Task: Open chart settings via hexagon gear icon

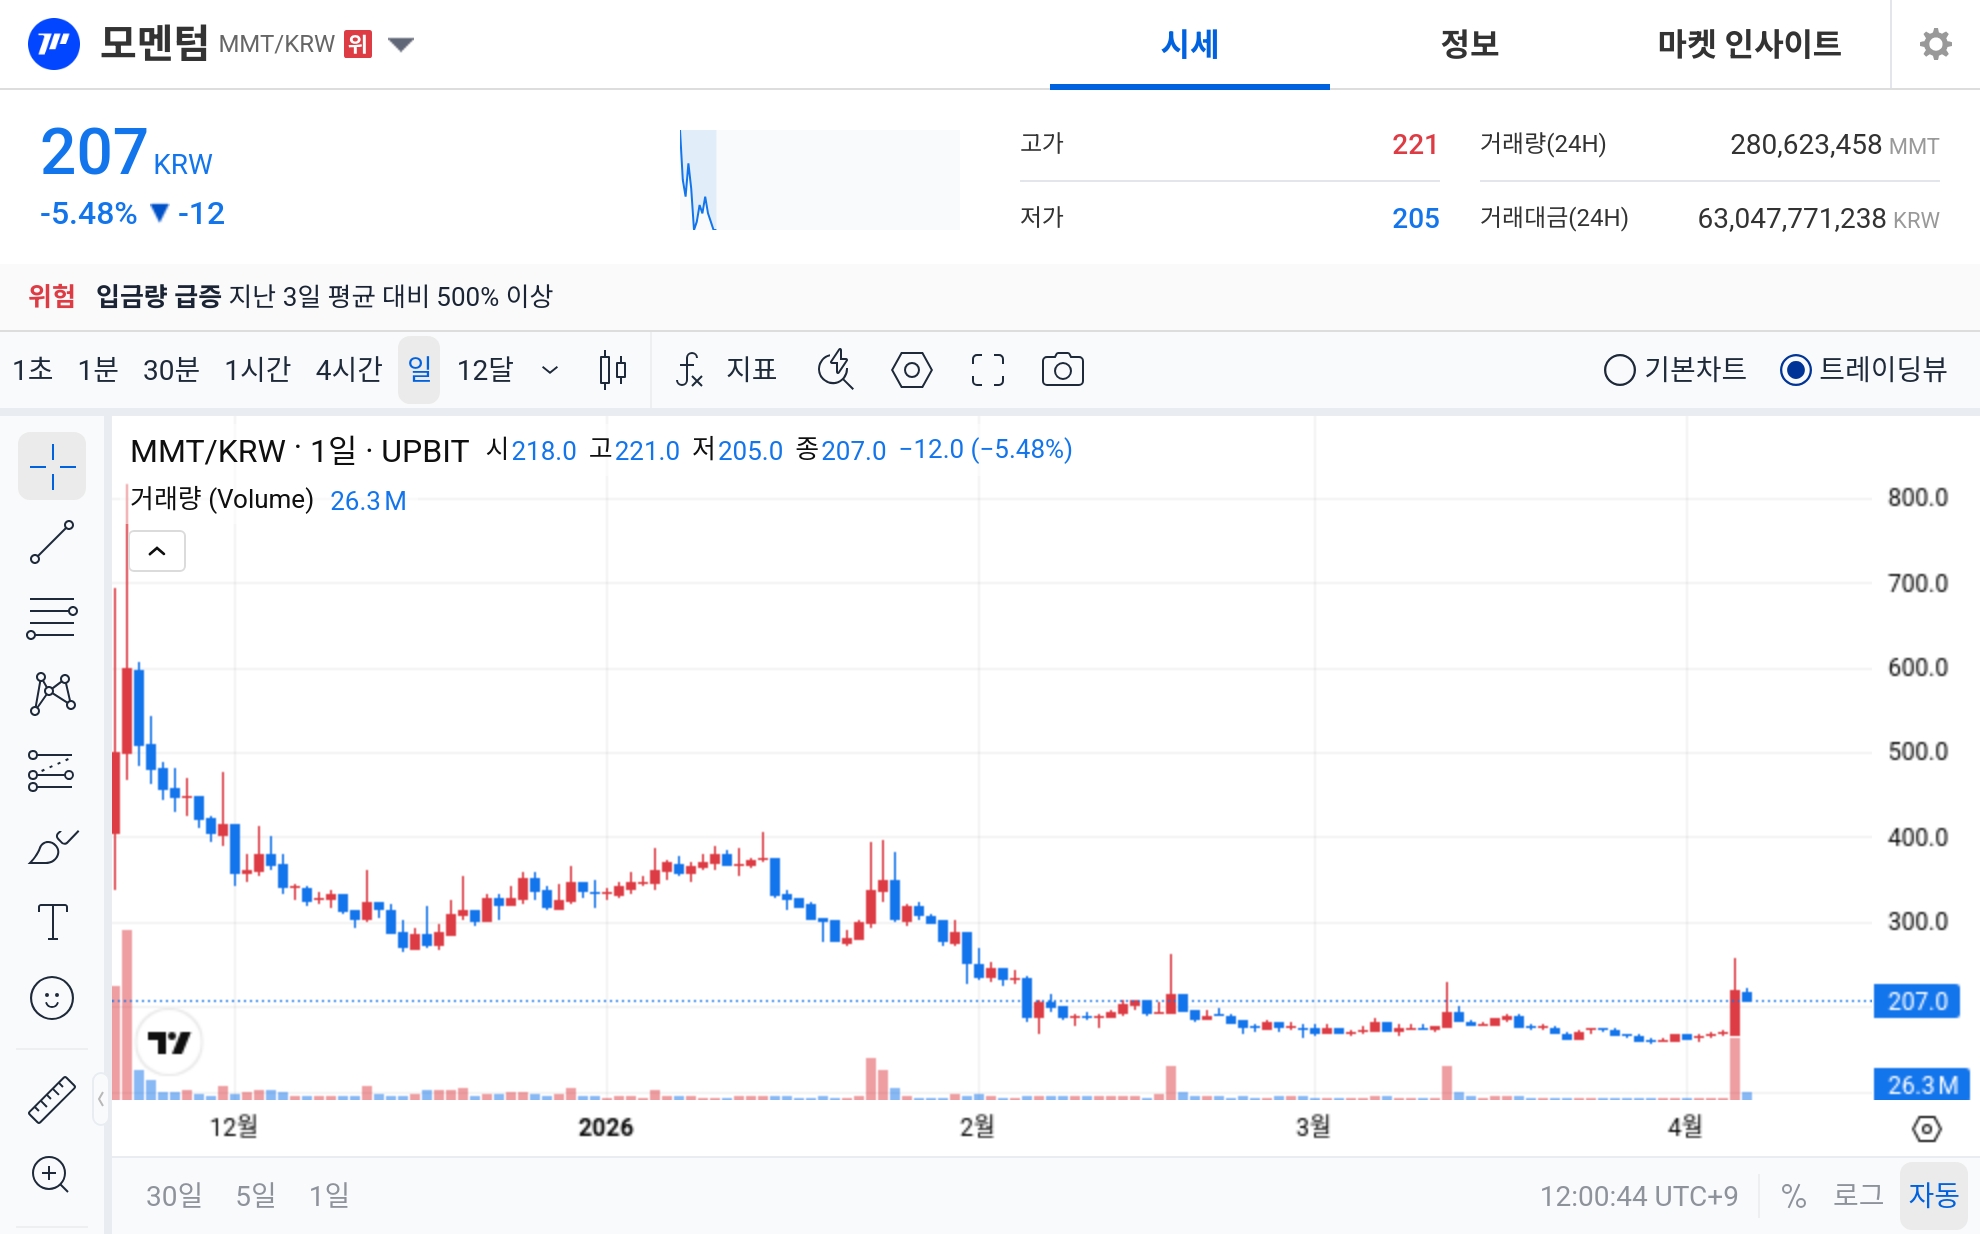Action: (x=911, y=369)
